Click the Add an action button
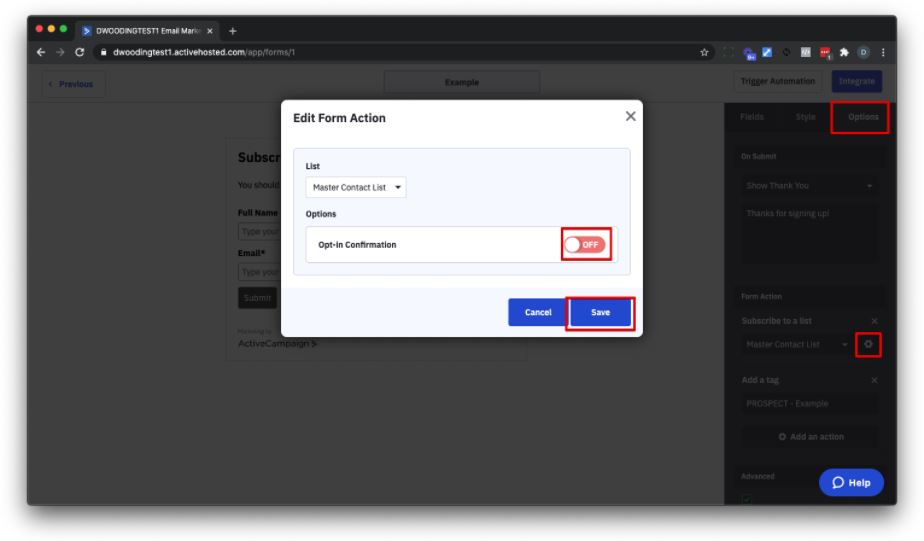This screenshot has width=924, height=541. 811,437
